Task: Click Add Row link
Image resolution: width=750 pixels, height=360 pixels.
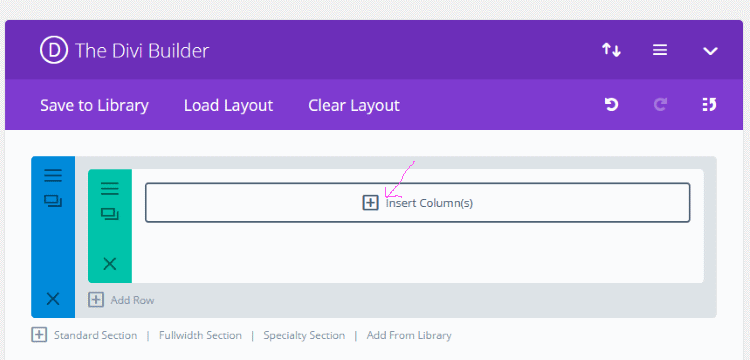Action: point(121,300)
